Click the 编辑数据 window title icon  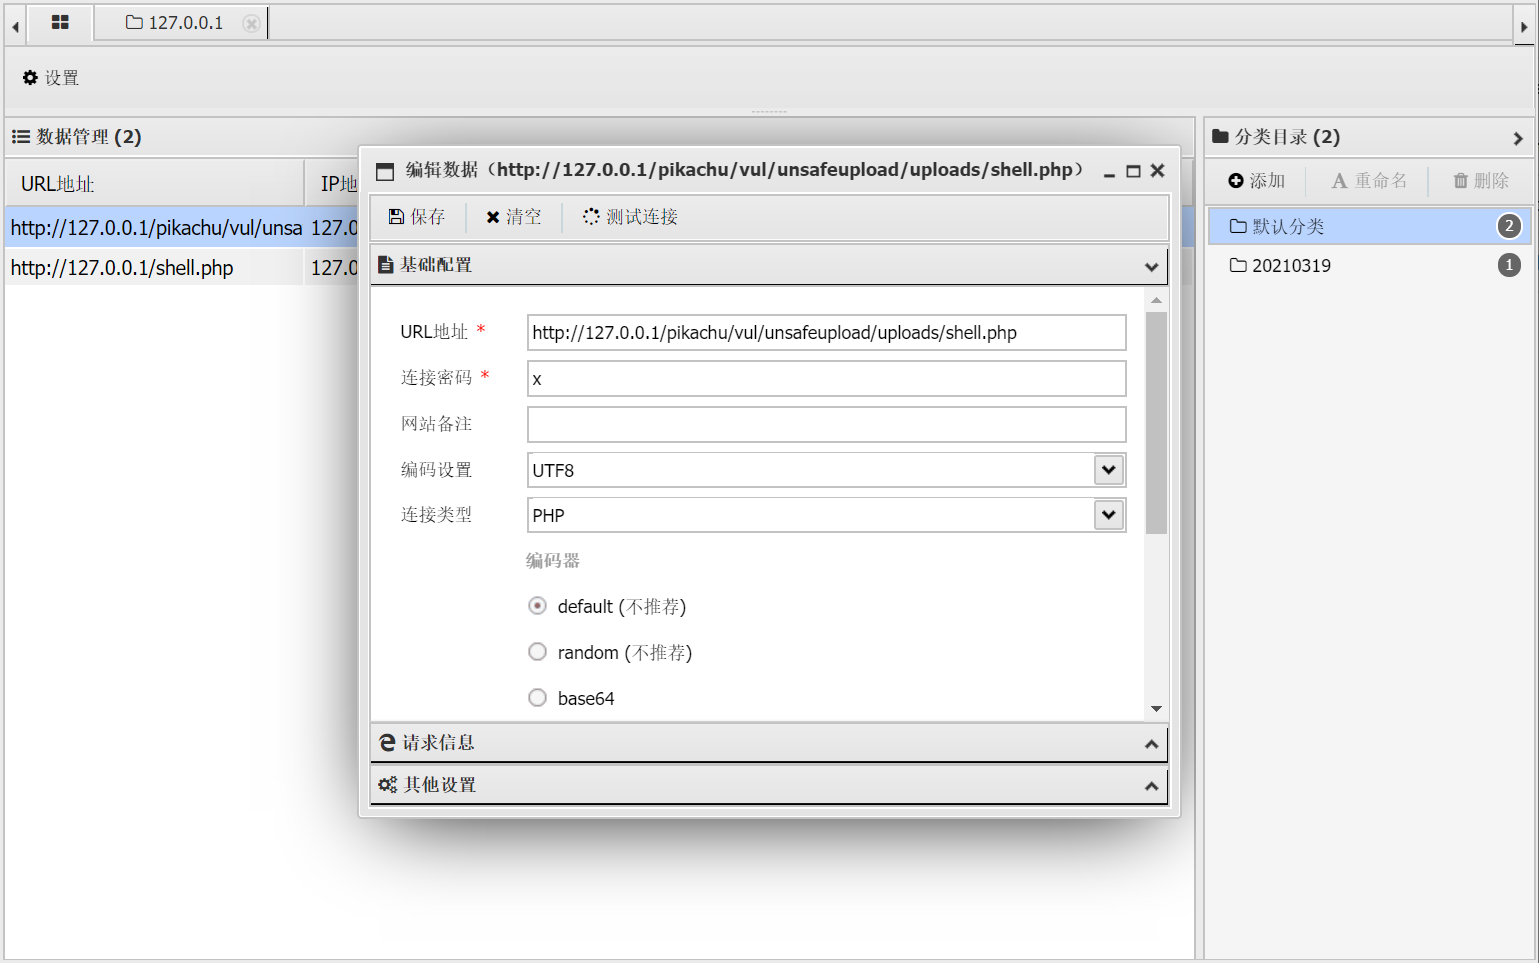385,172
